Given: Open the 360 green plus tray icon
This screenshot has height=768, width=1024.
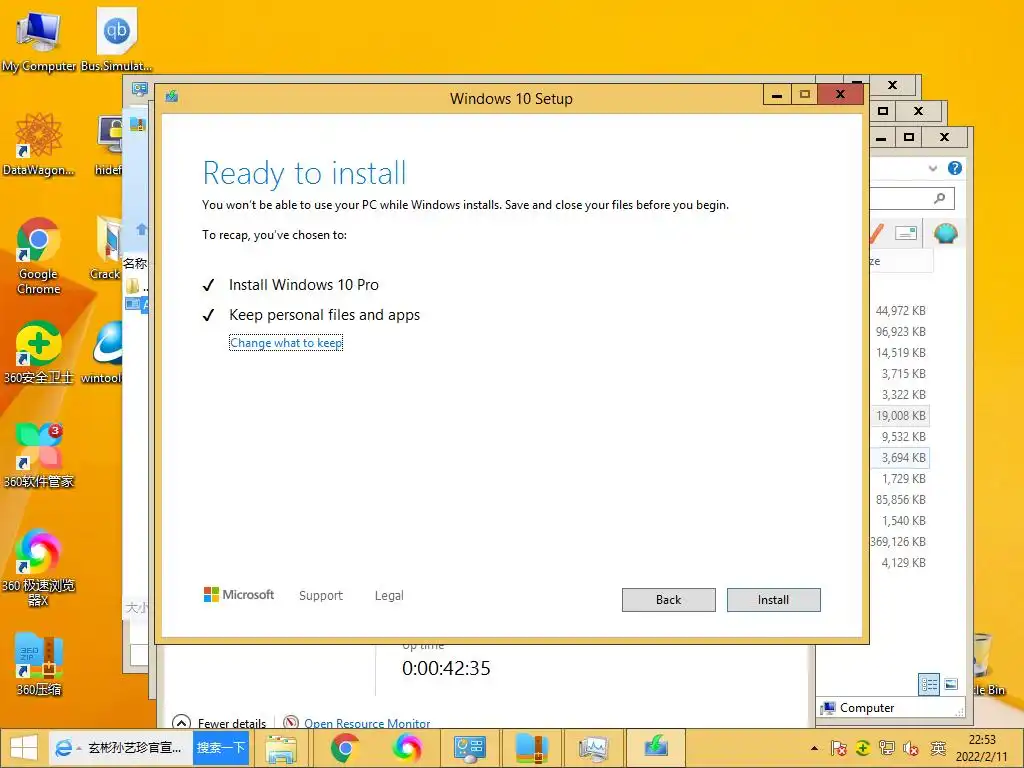Looking at the screenshot, I should [863, 748].
